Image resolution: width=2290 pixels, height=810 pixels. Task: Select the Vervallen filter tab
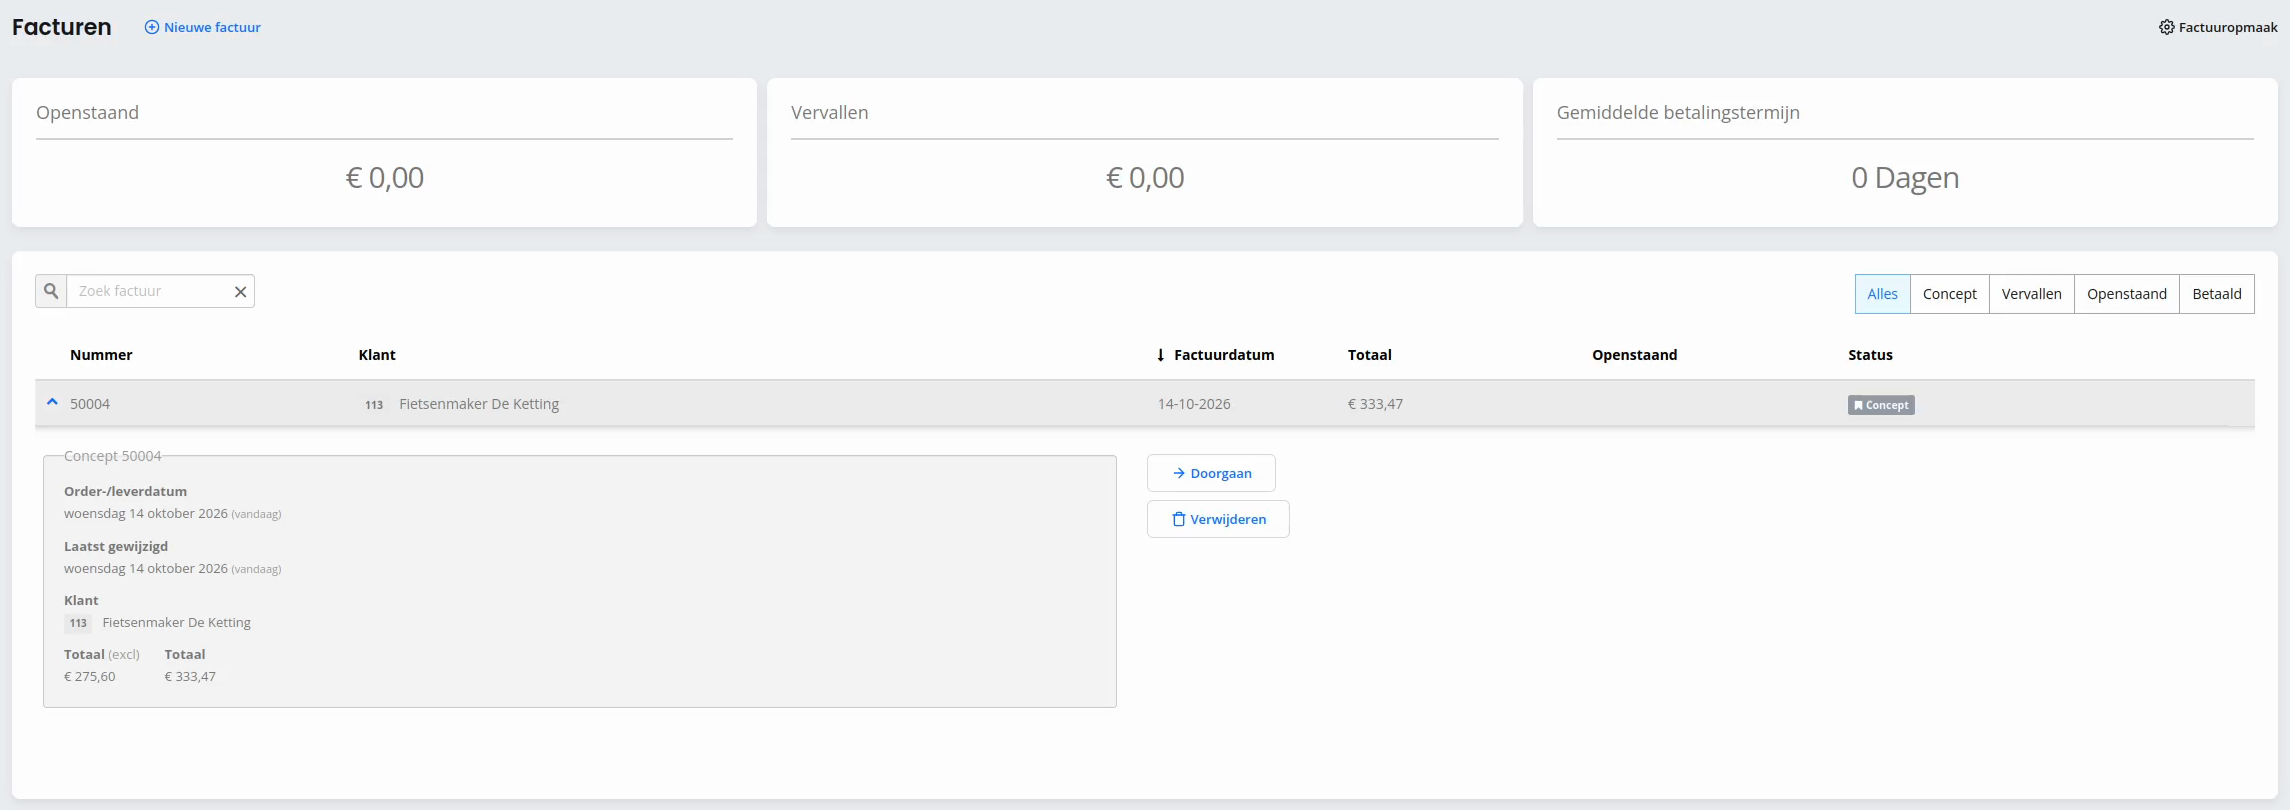click(2032, 294)
